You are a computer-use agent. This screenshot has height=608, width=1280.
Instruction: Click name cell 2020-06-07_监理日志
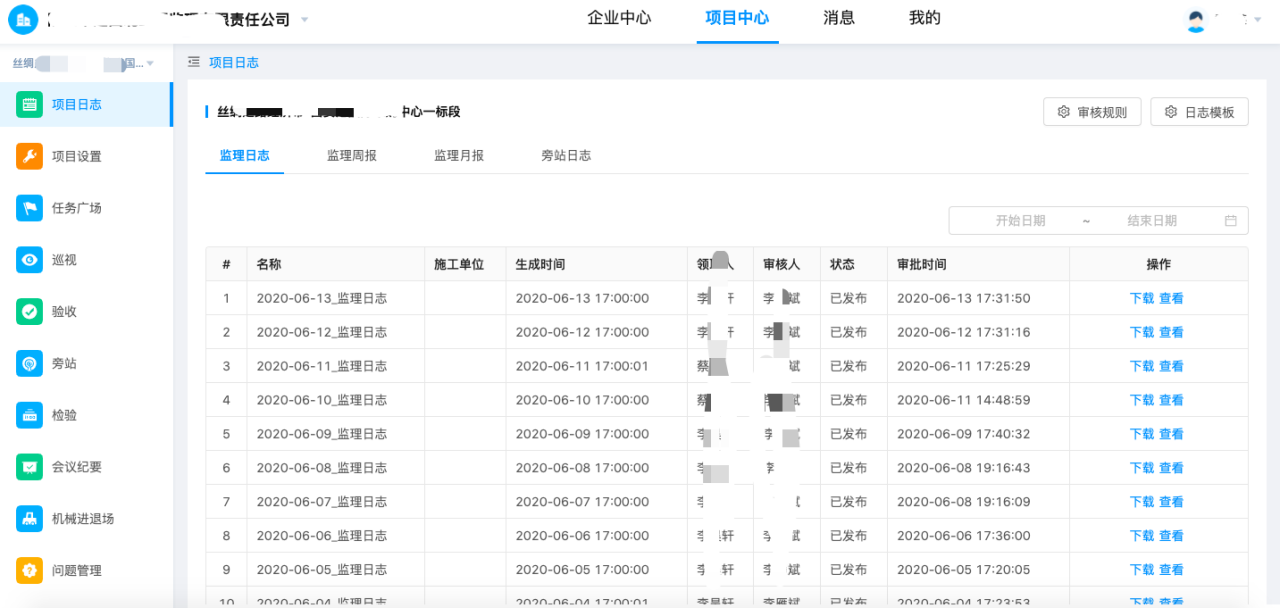click(x=322, y=502)
